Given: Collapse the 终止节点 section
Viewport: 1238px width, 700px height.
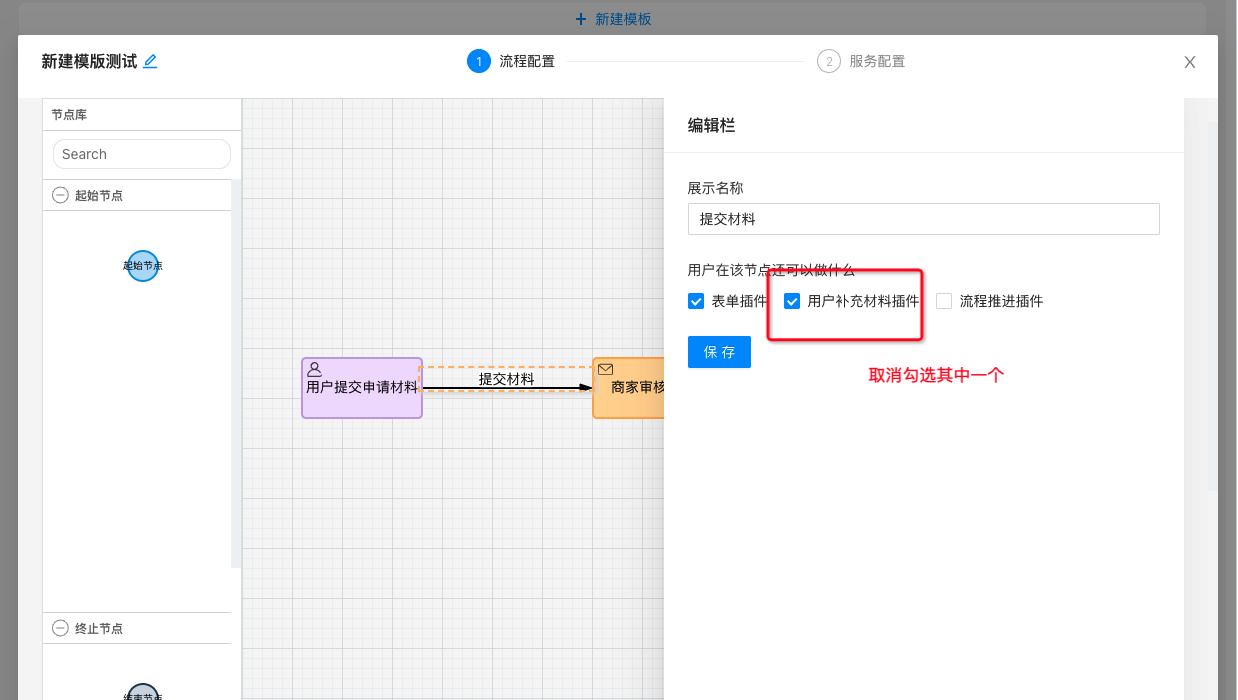Looking at the screenshot, I should coord(60,628).
